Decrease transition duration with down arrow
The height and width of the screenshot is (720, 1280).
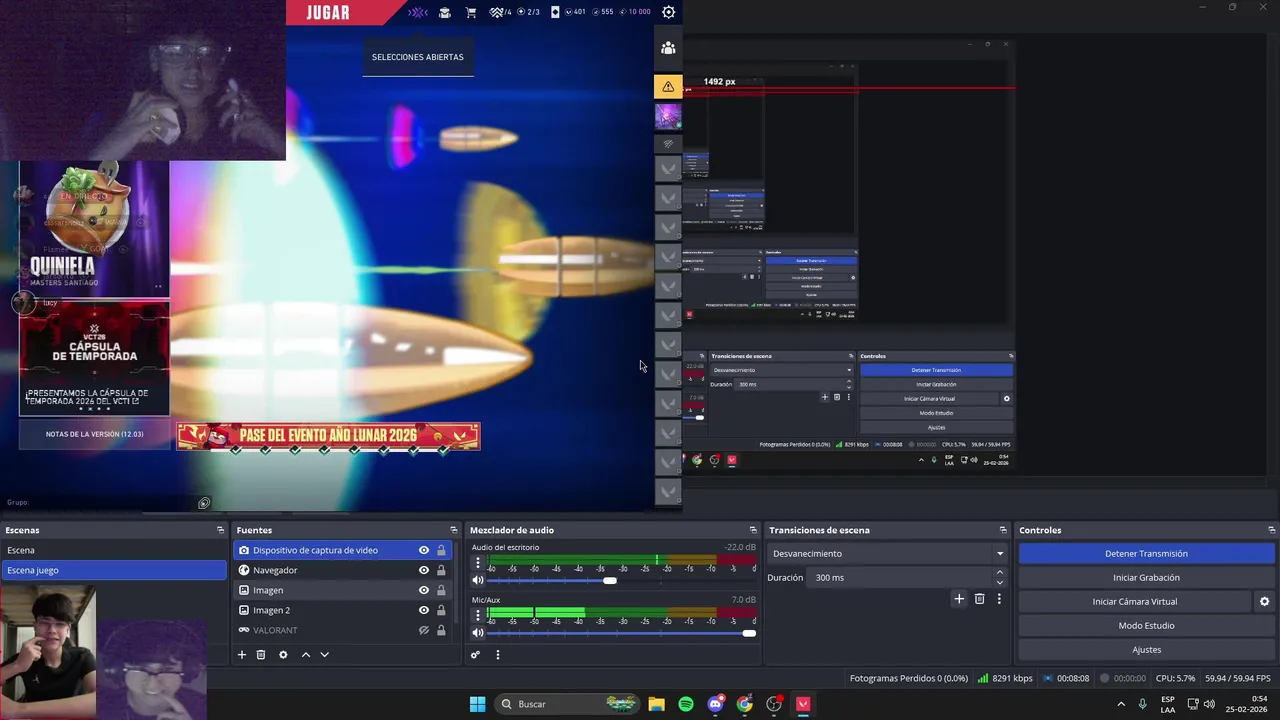[x=999, y=583]
